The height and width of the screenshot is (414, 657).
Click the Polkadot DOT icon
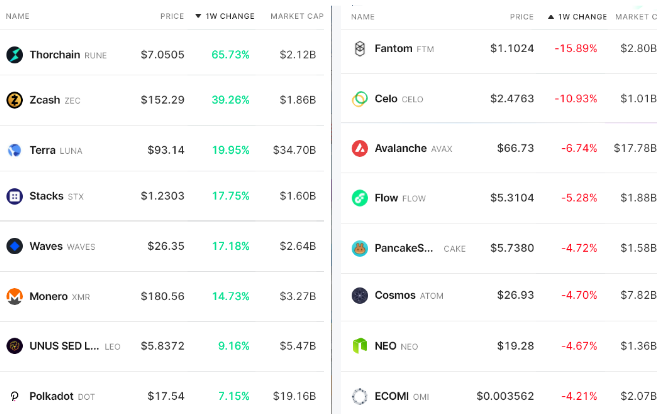point(14,396)
